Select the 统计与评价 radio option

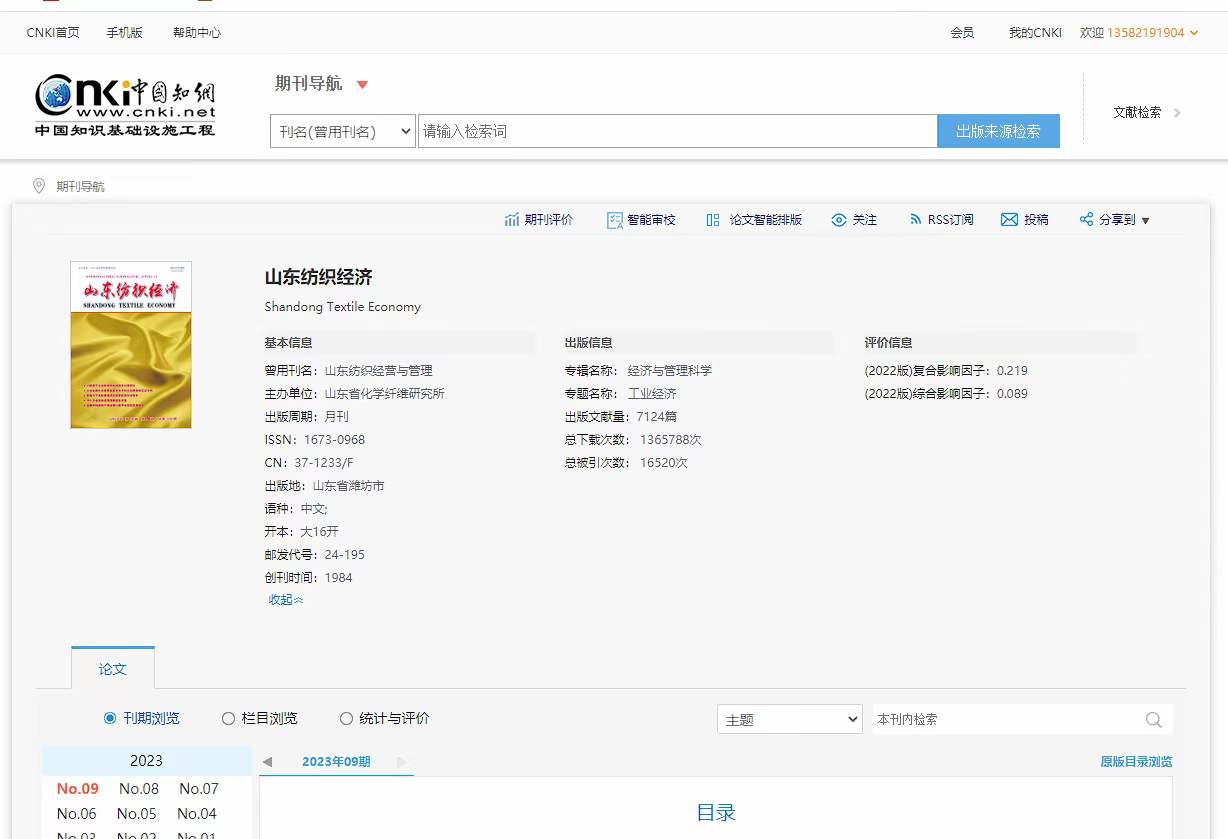coord(346,718)
